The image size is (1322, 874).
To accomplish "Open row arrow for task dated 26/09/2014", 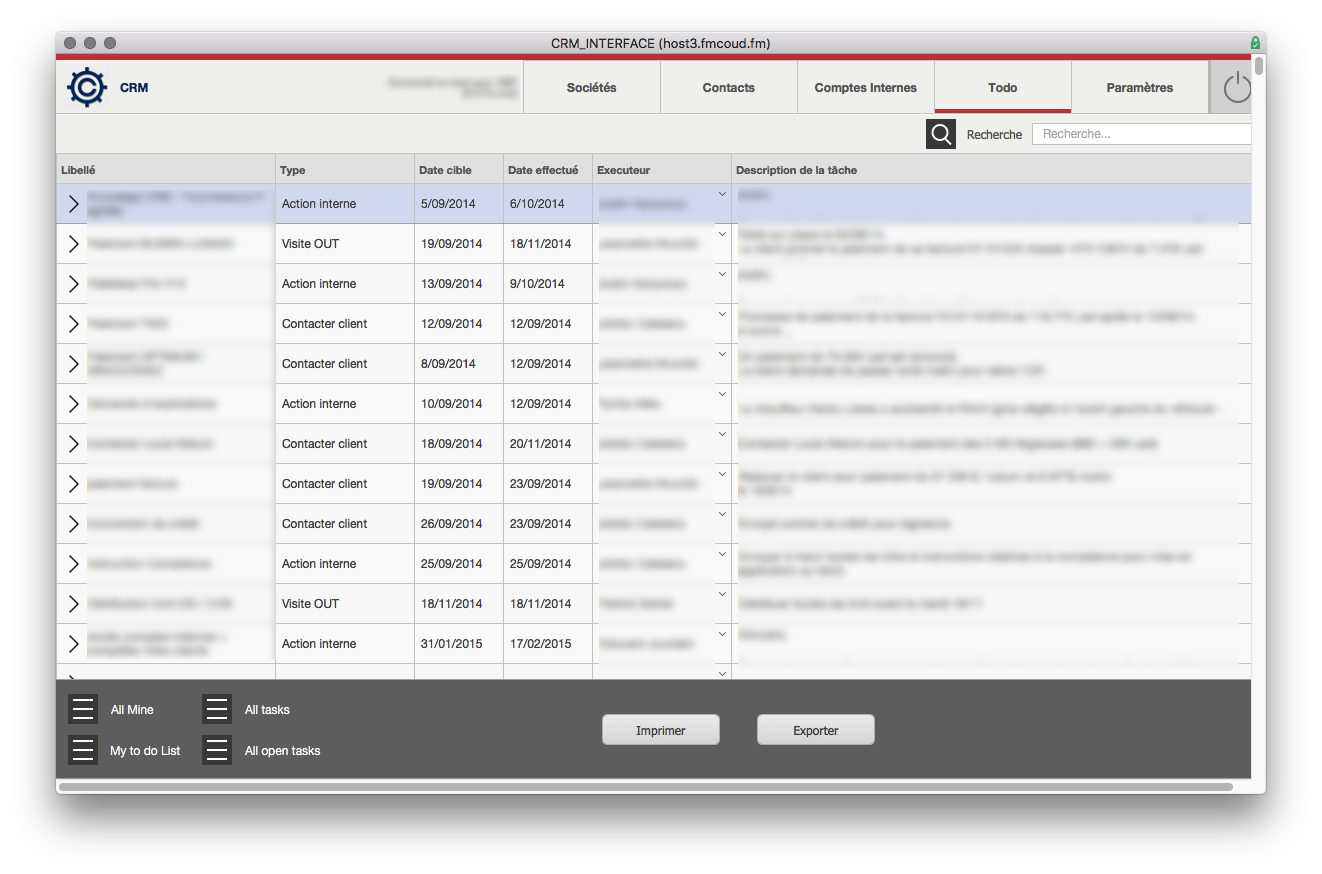I will click(73, 524).
